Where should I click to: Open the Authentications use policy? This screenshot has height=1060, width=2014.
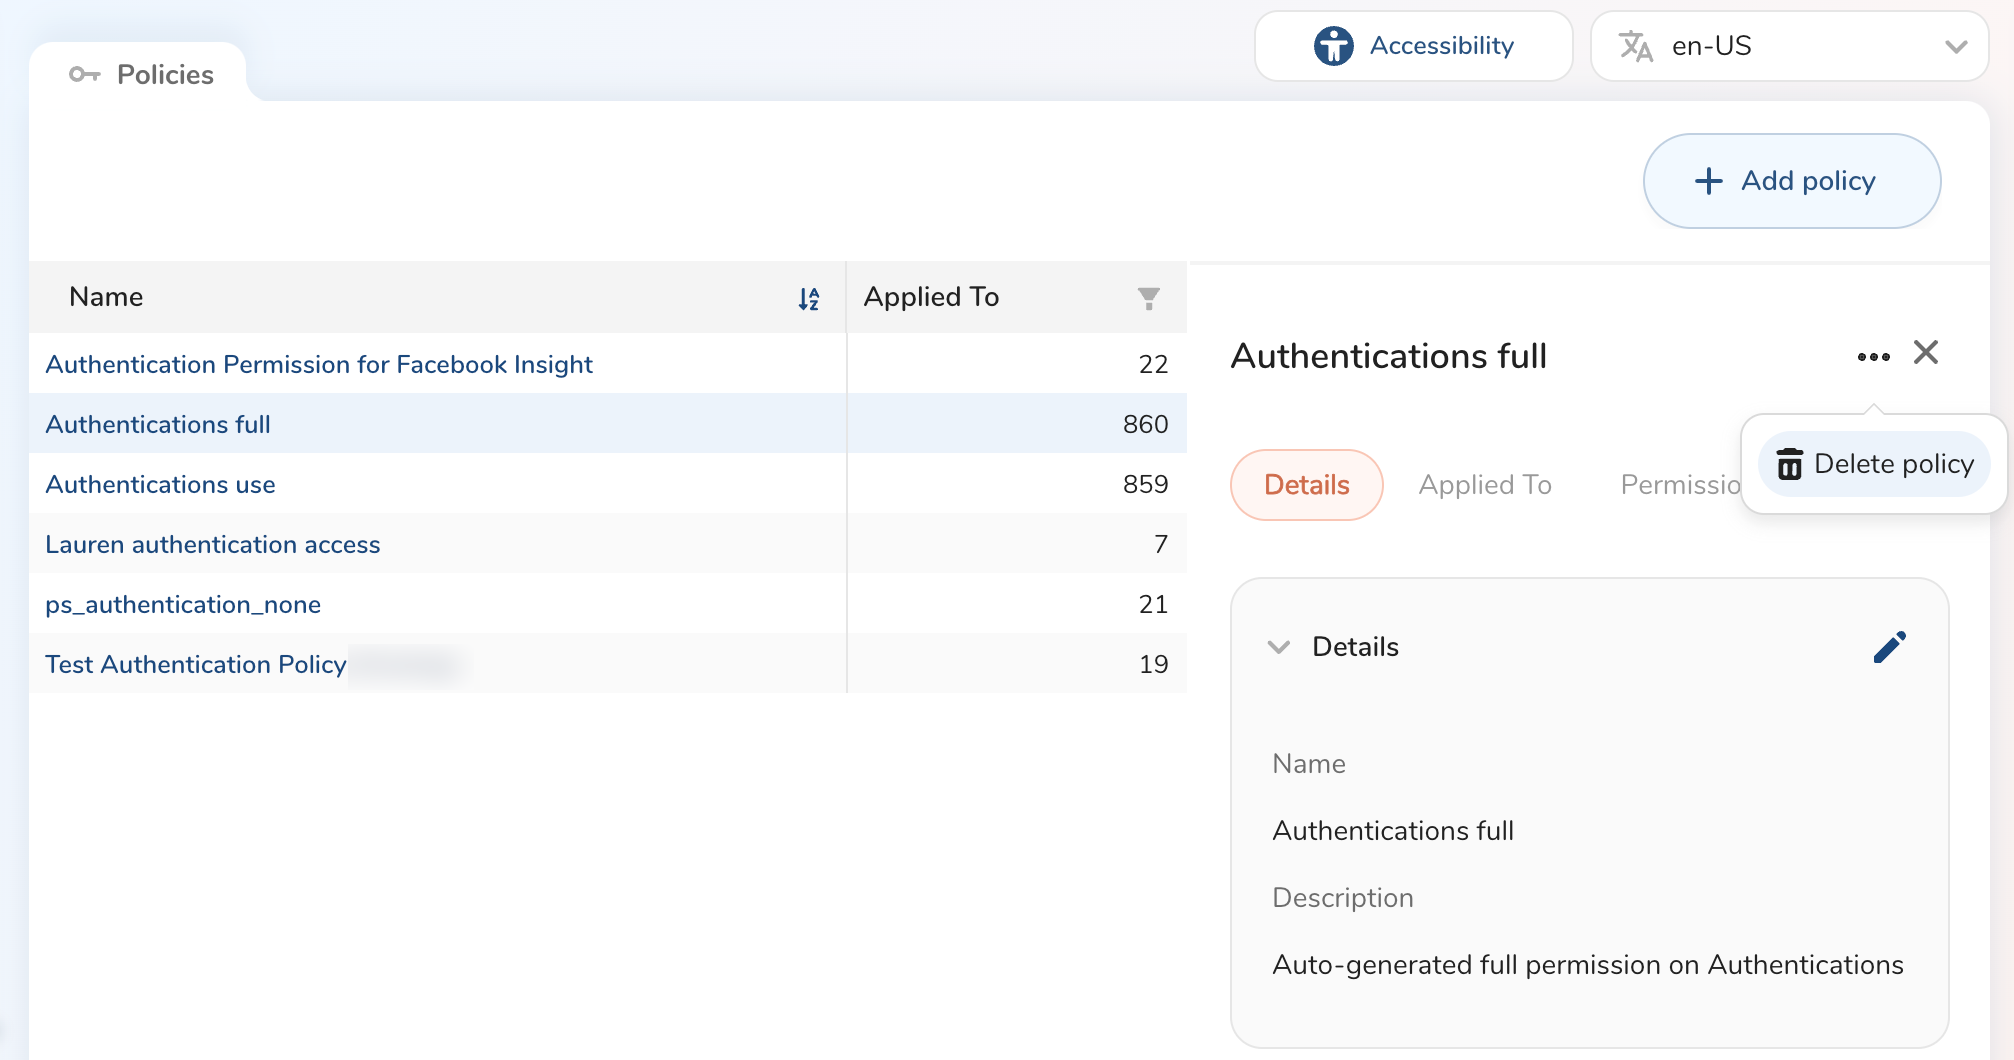(160, 484)
